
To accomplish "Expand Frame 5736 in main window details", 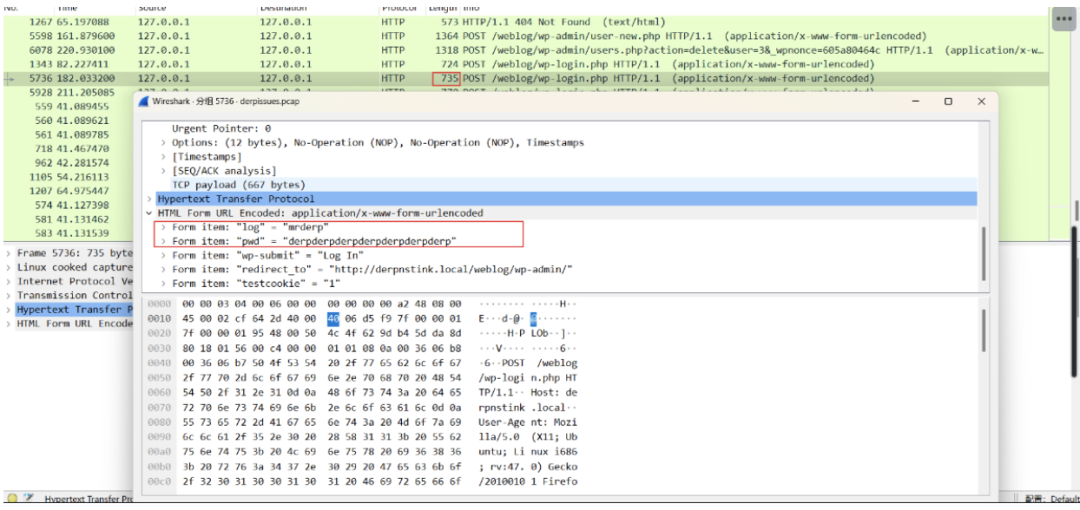I will pyautogui.click(x=8, y=253).
